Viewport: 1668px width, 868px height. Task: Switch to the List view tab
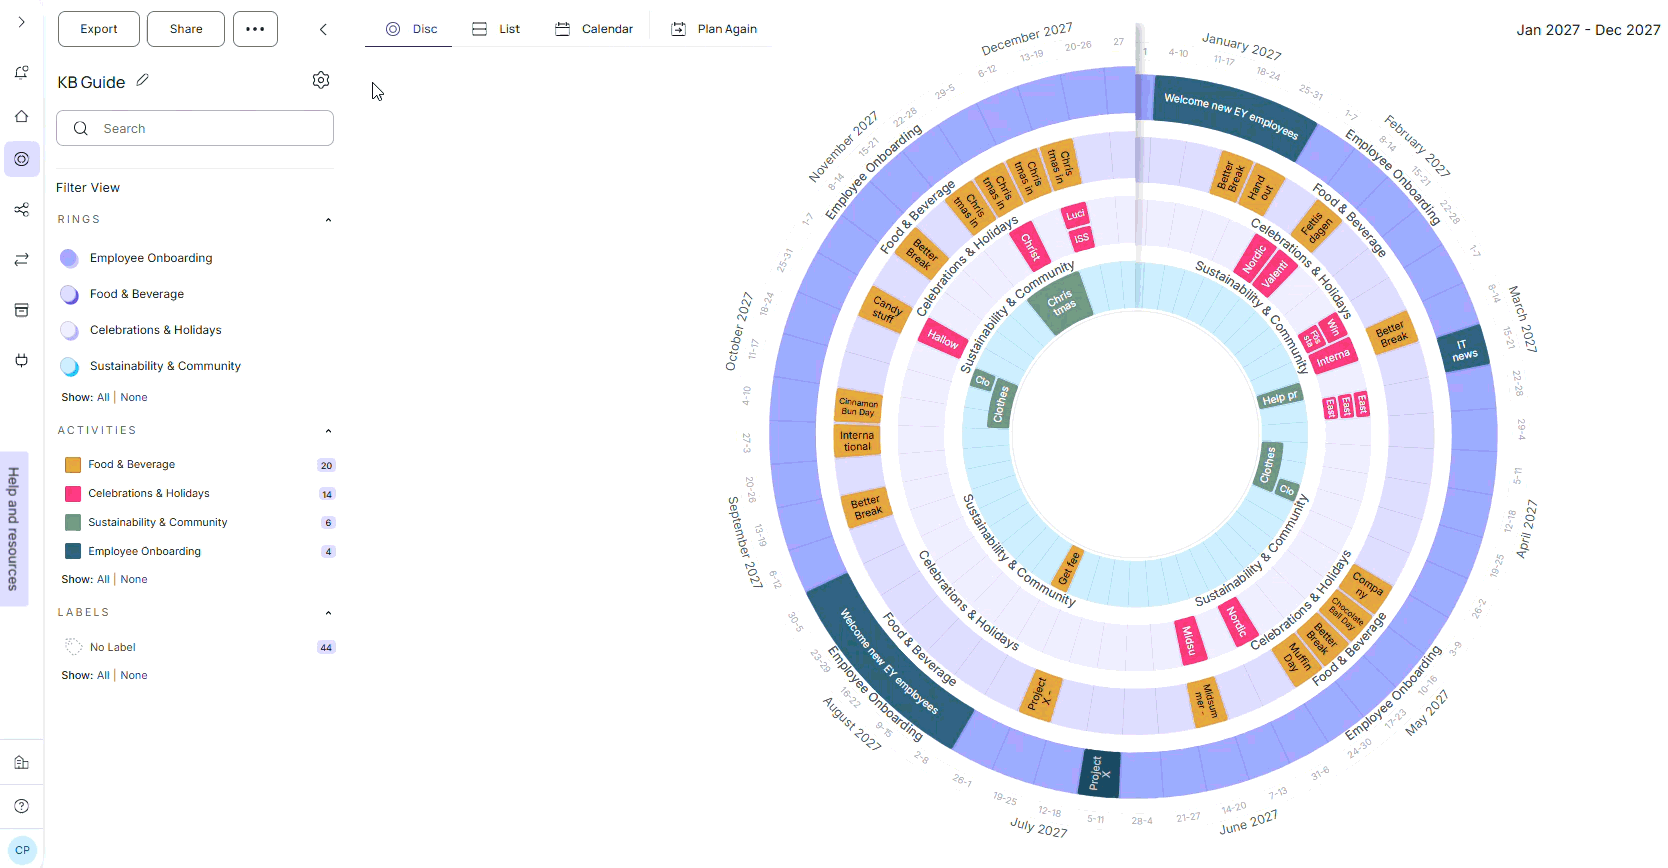[496, 29]
